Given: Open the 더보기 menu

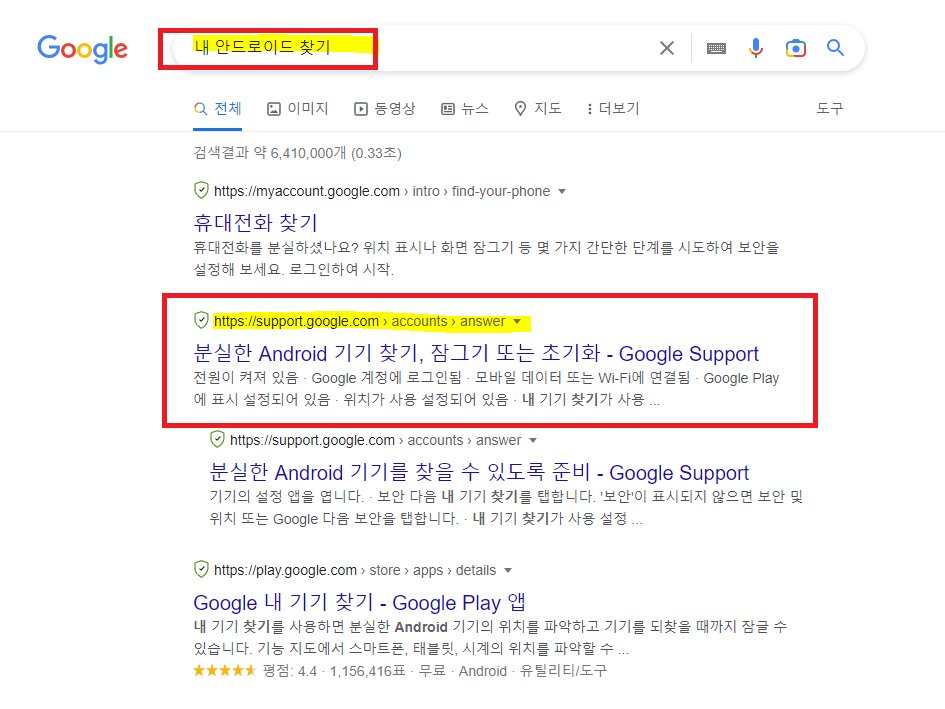Looking at the screenshot, I should tap(613, 109).
